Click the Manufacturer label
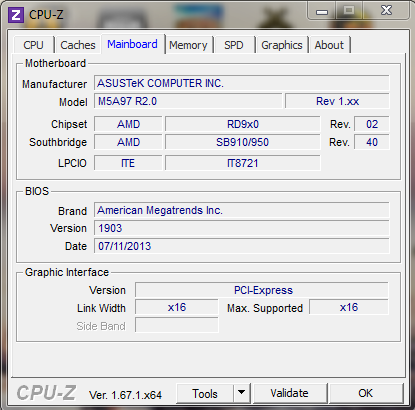 point(54,84)
